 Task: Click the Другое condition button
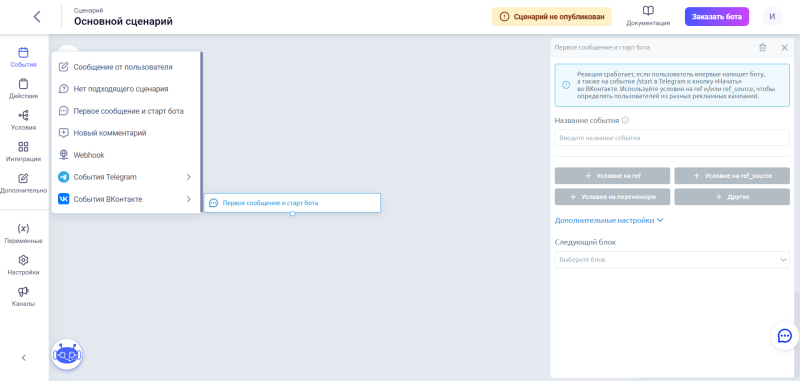[x=732, y=196]
